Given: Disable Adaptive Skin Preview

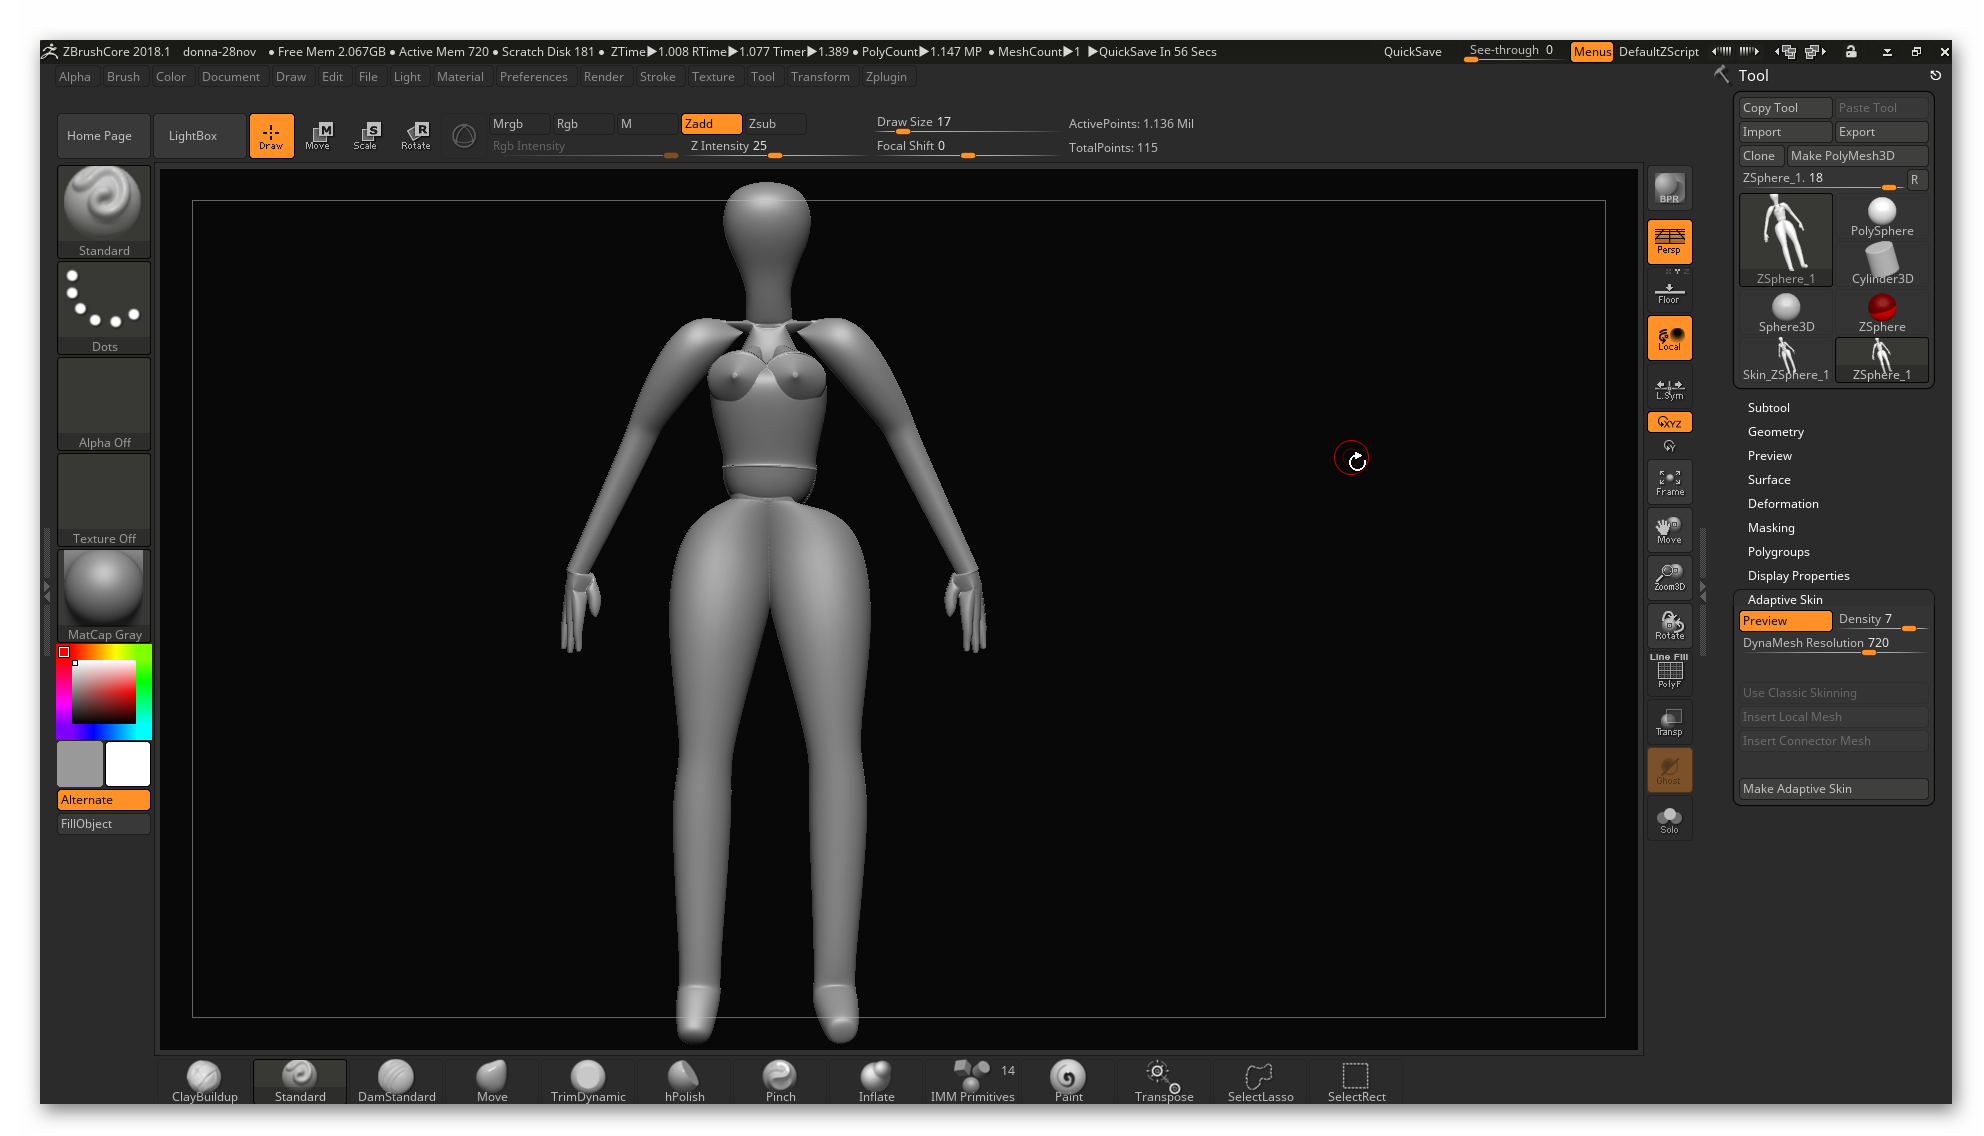Looking at the screenshot, I should tap(1784, 621).
